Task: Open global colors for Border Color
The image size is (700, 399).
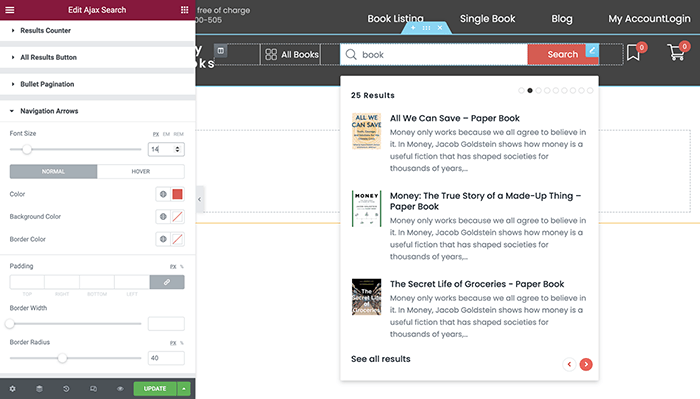Action: pos(163,239)
